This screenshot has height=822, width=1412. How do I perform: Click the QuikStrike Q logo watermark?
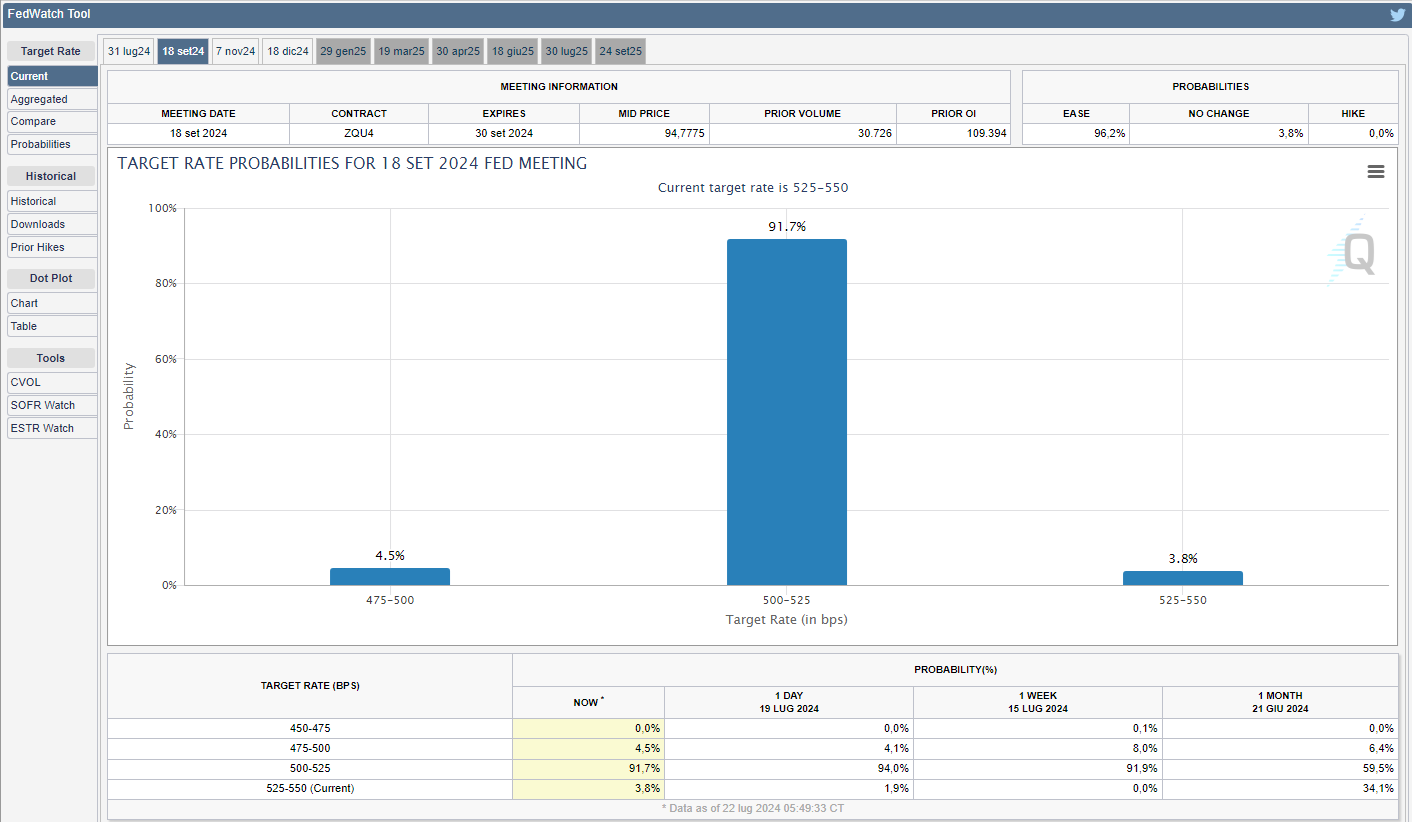1354,253
